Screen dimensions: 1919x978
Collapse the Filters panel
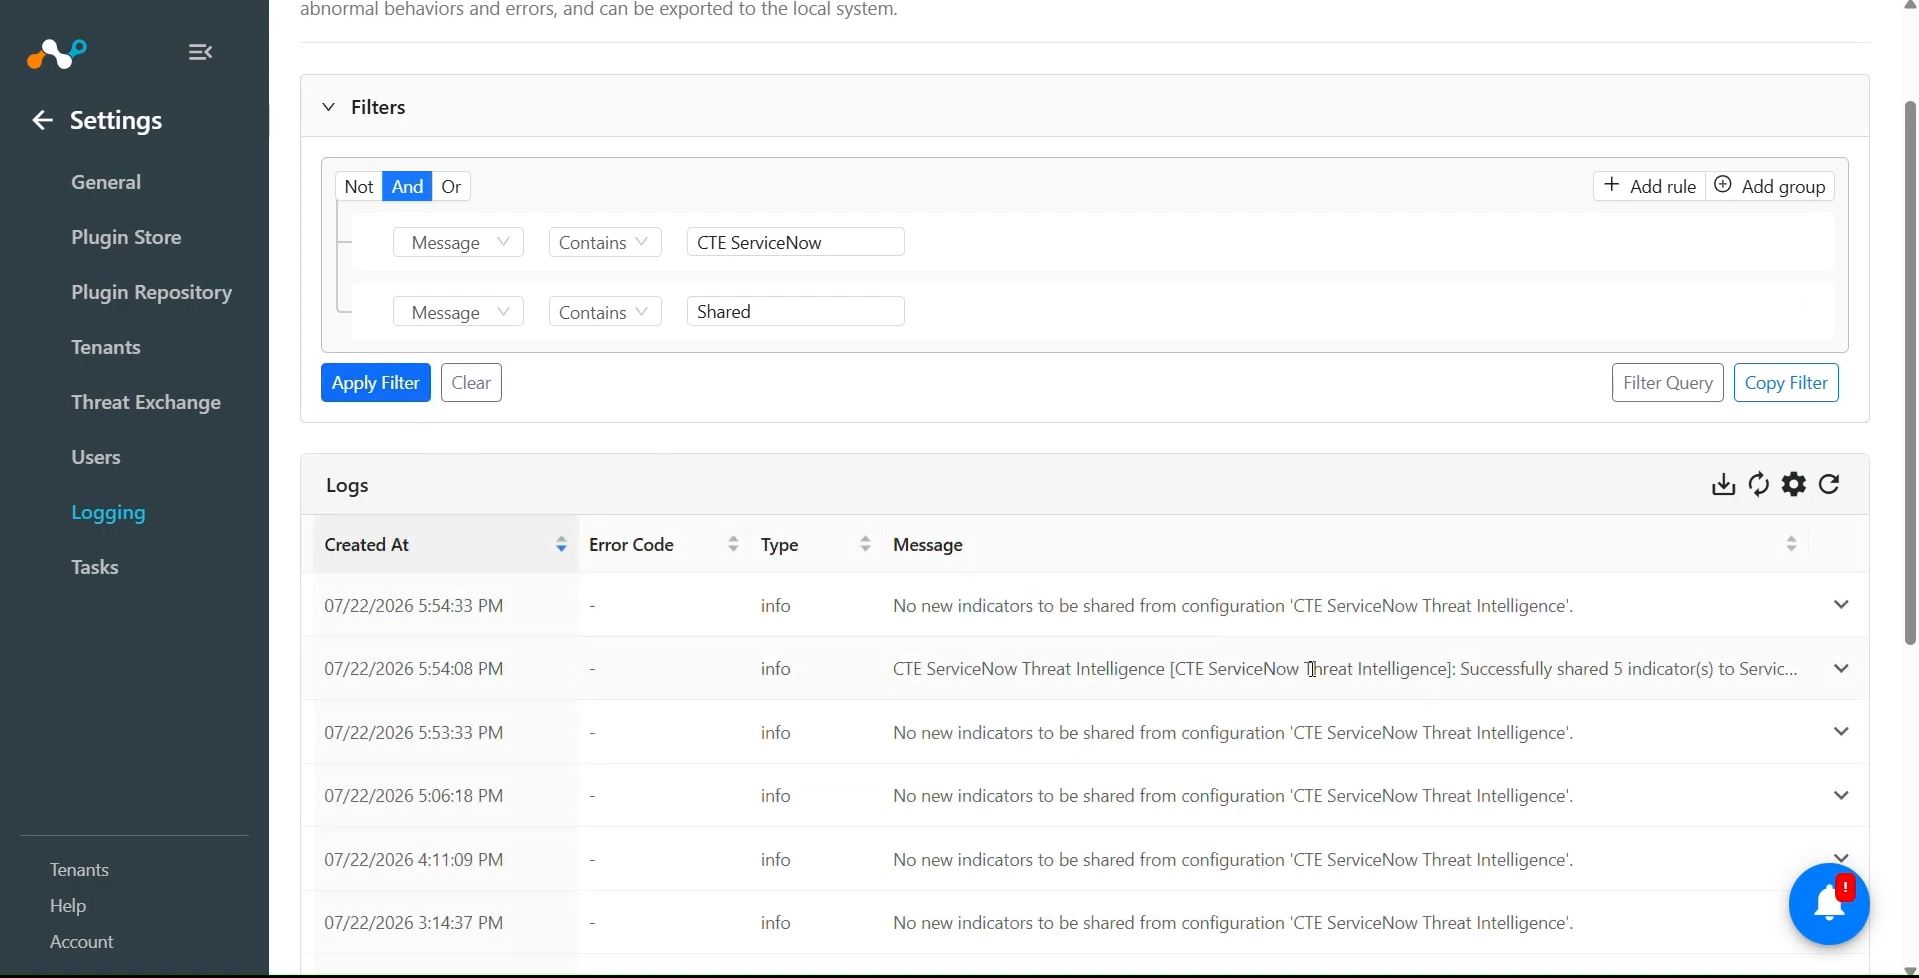coord(328,107)
